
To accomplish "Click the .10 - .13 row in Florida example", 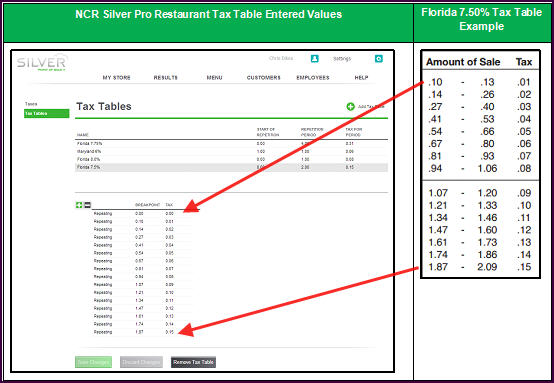I will pyautogui.click(x=479, y=82).
